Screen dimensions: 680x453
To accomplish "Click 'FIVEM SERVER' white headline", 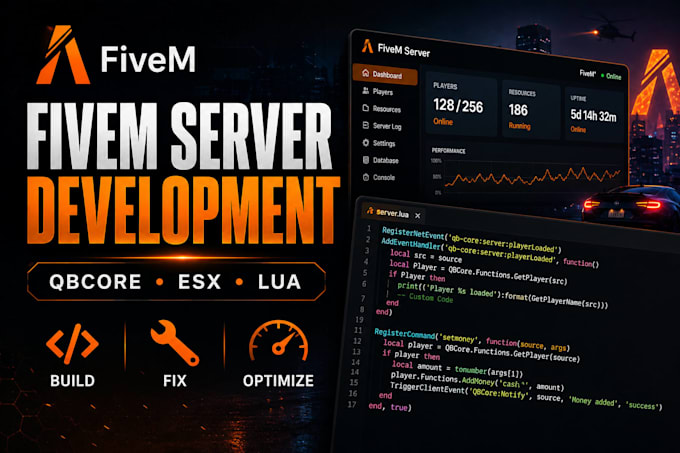I will [x=180, y=136].
